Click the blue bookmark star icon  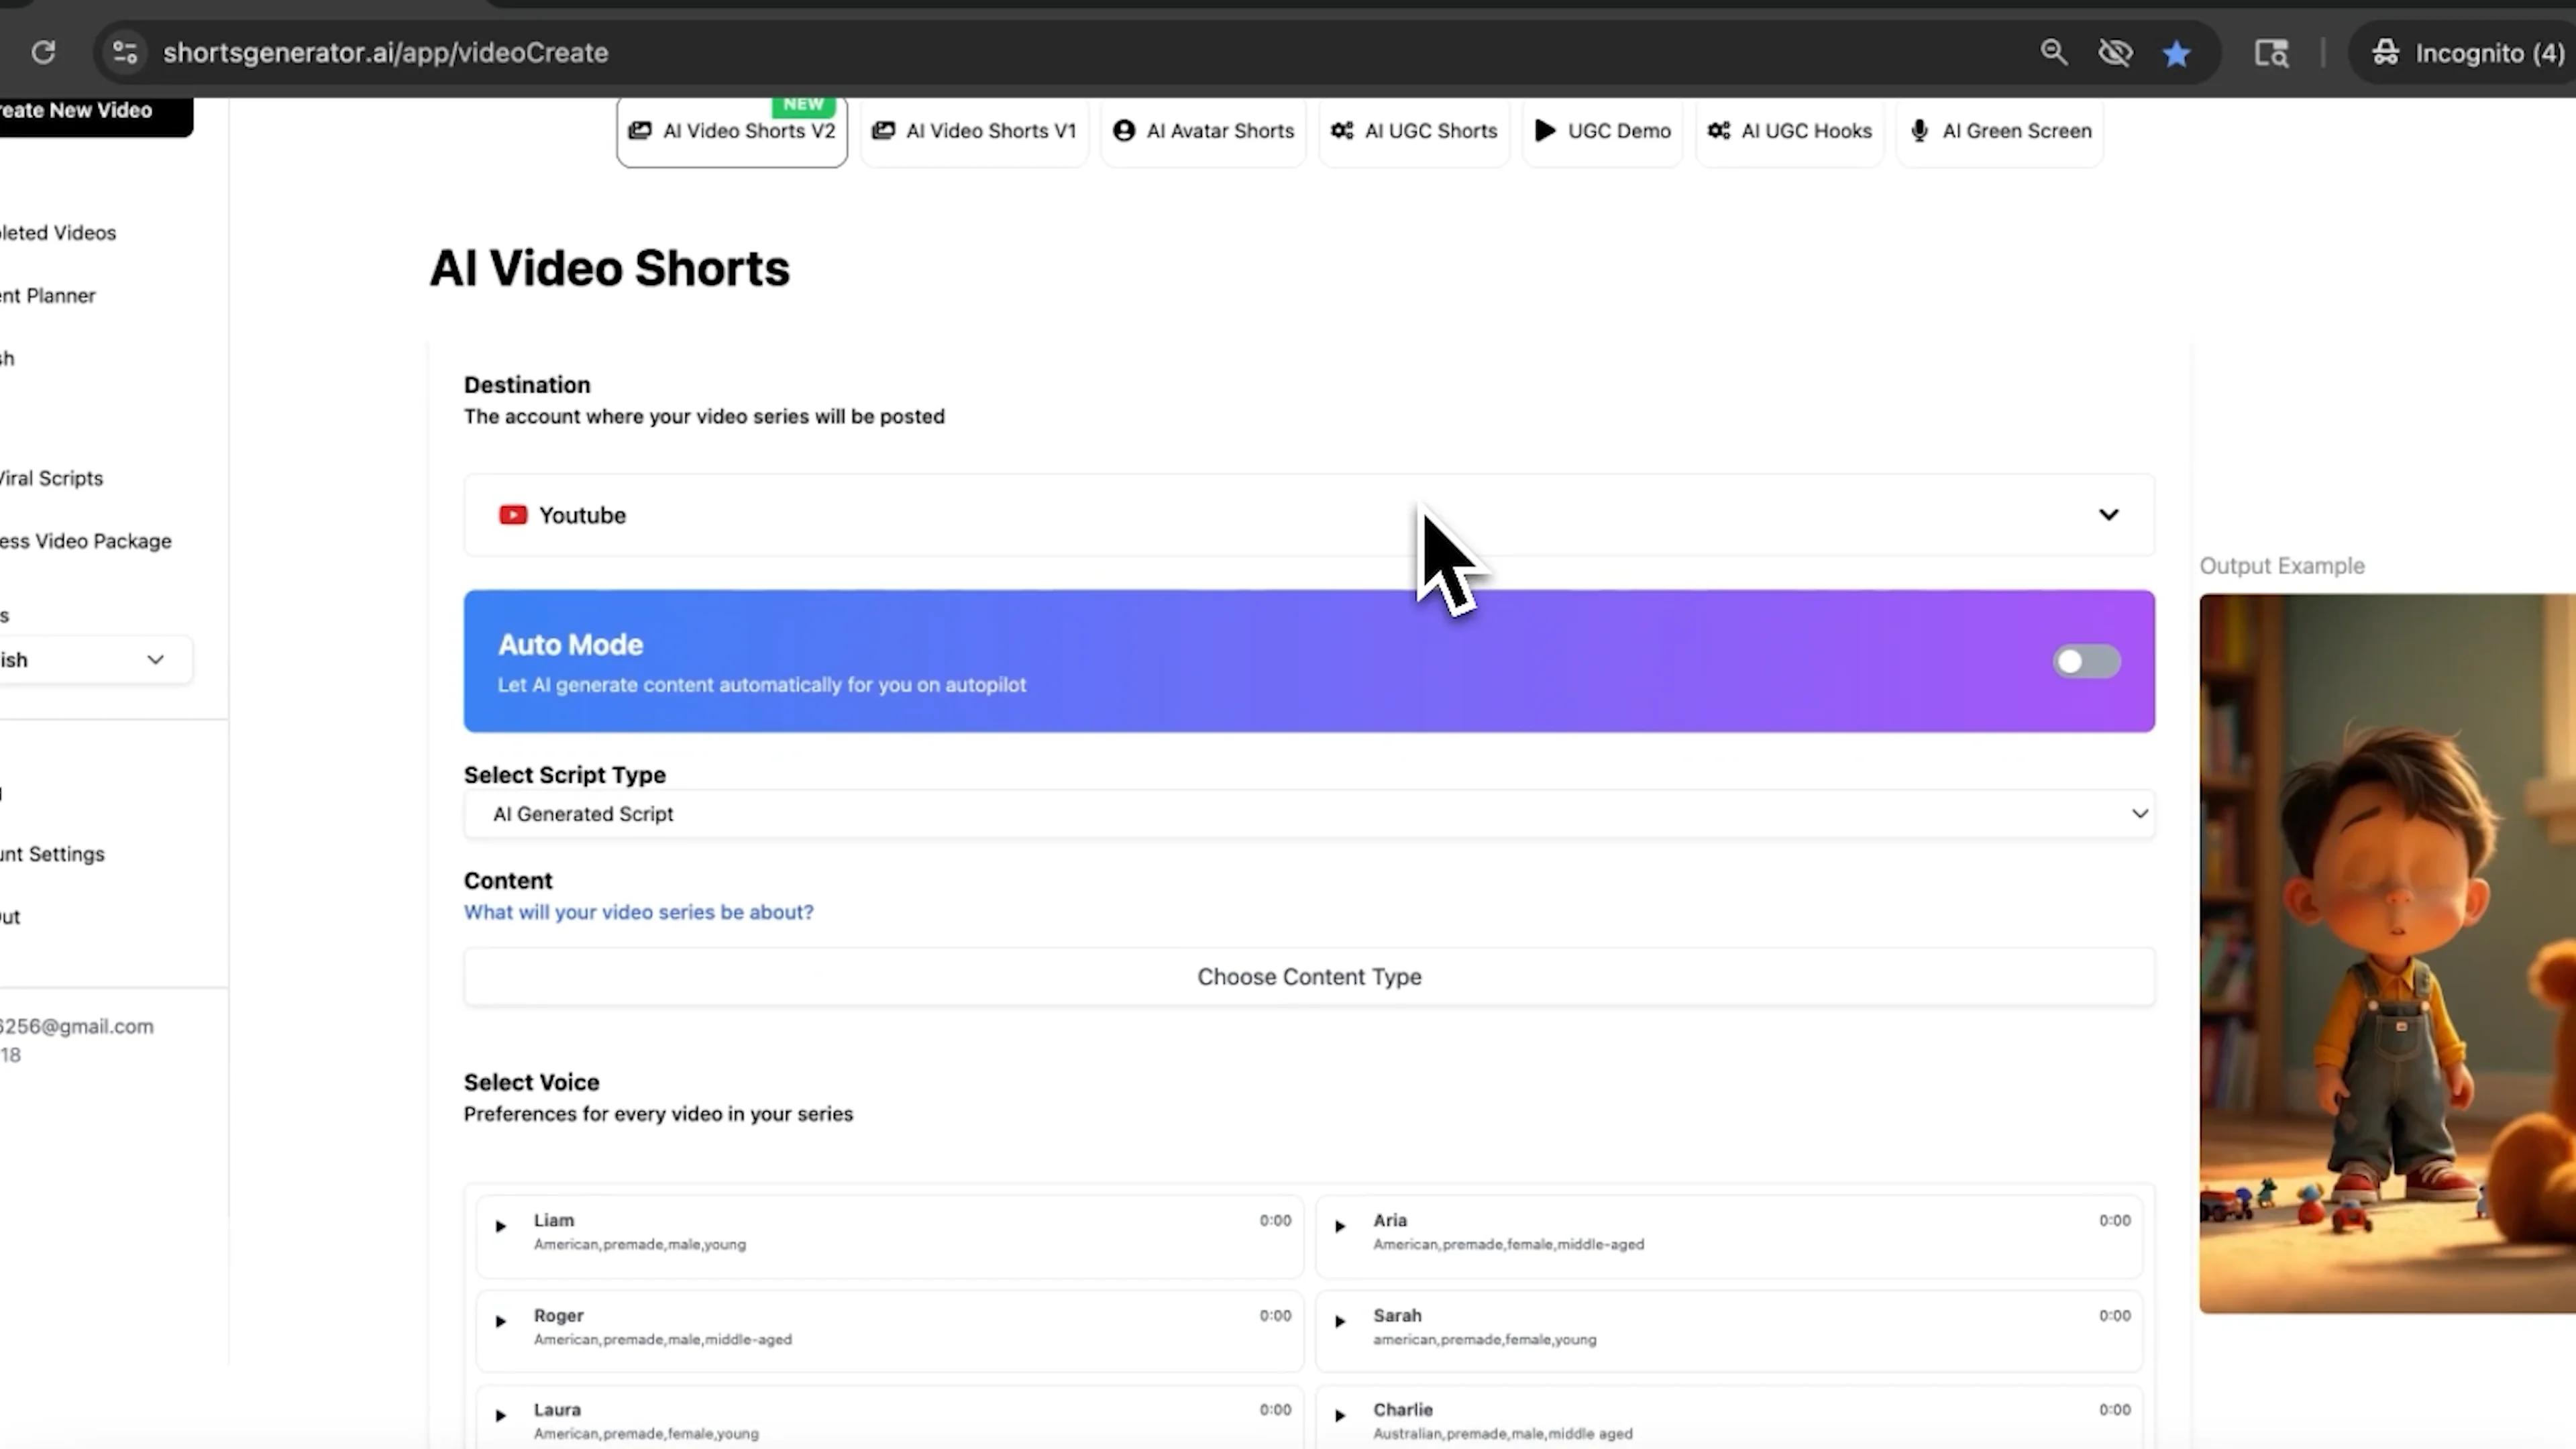[x=2176, y=53]
